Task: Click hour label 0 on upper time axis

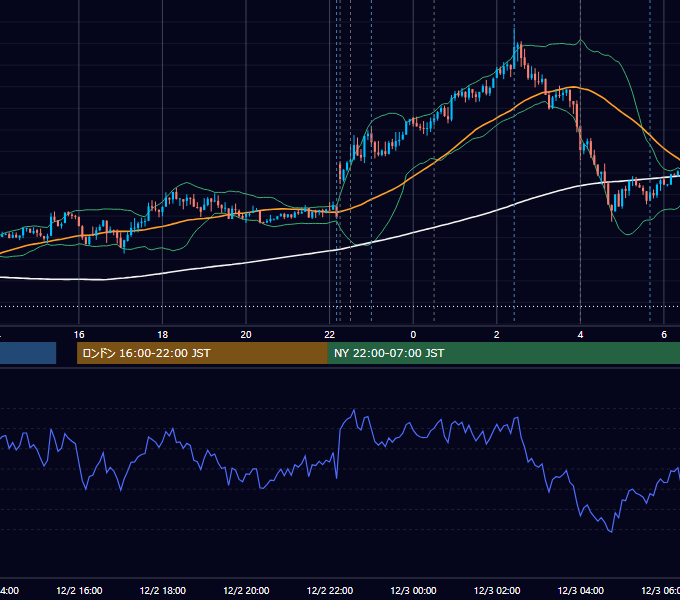Action: click(413, 335)
